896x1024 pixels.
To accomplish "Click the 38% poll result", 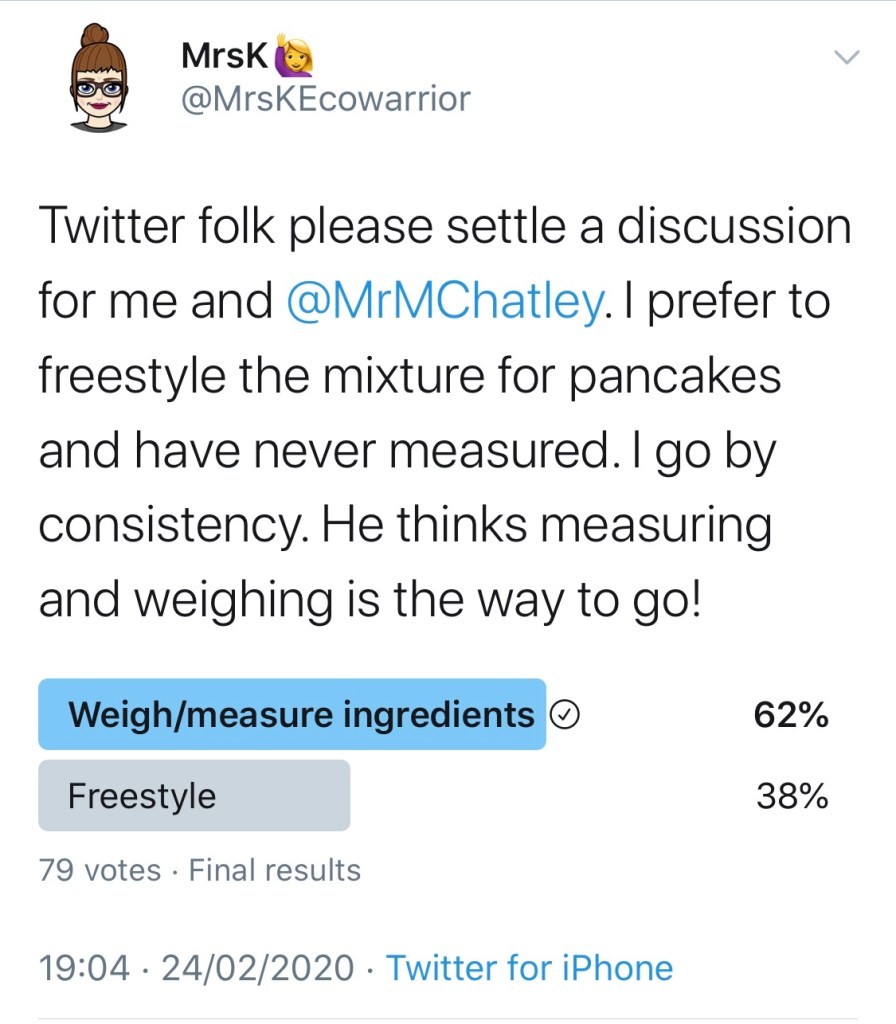I will click(791, 796).
